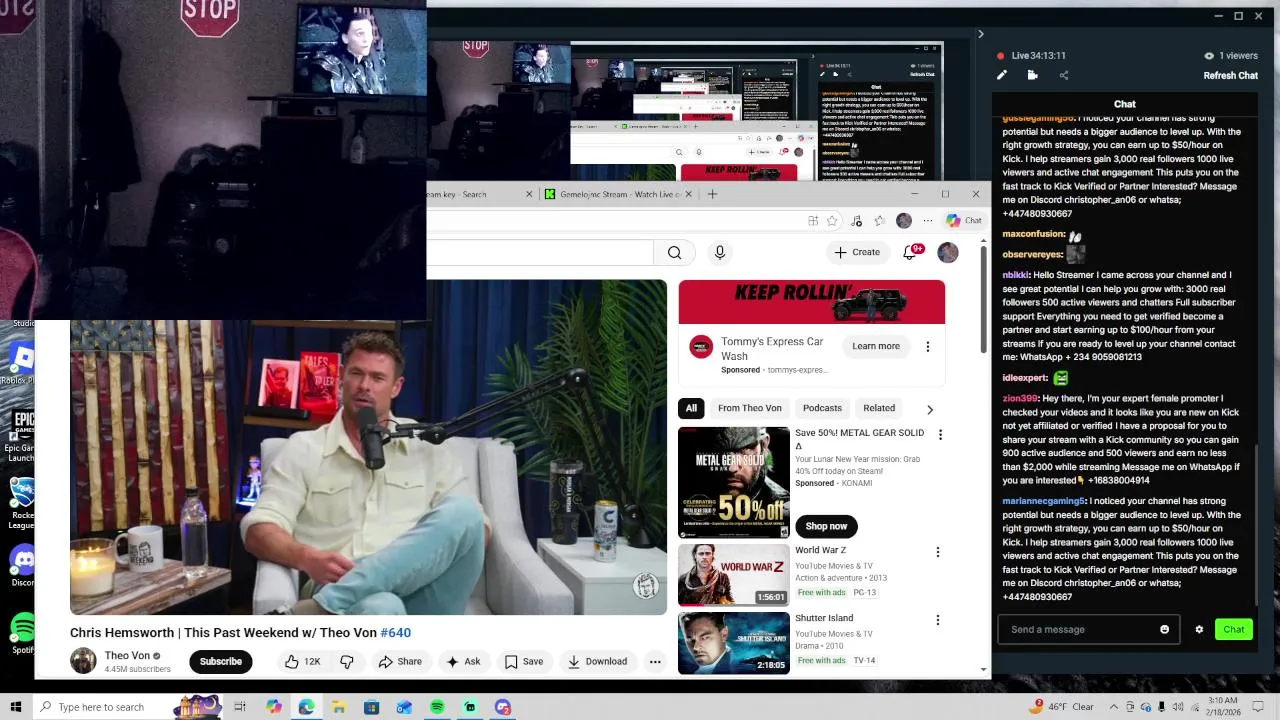Open a new Edge tab

[x=712, y=194]
